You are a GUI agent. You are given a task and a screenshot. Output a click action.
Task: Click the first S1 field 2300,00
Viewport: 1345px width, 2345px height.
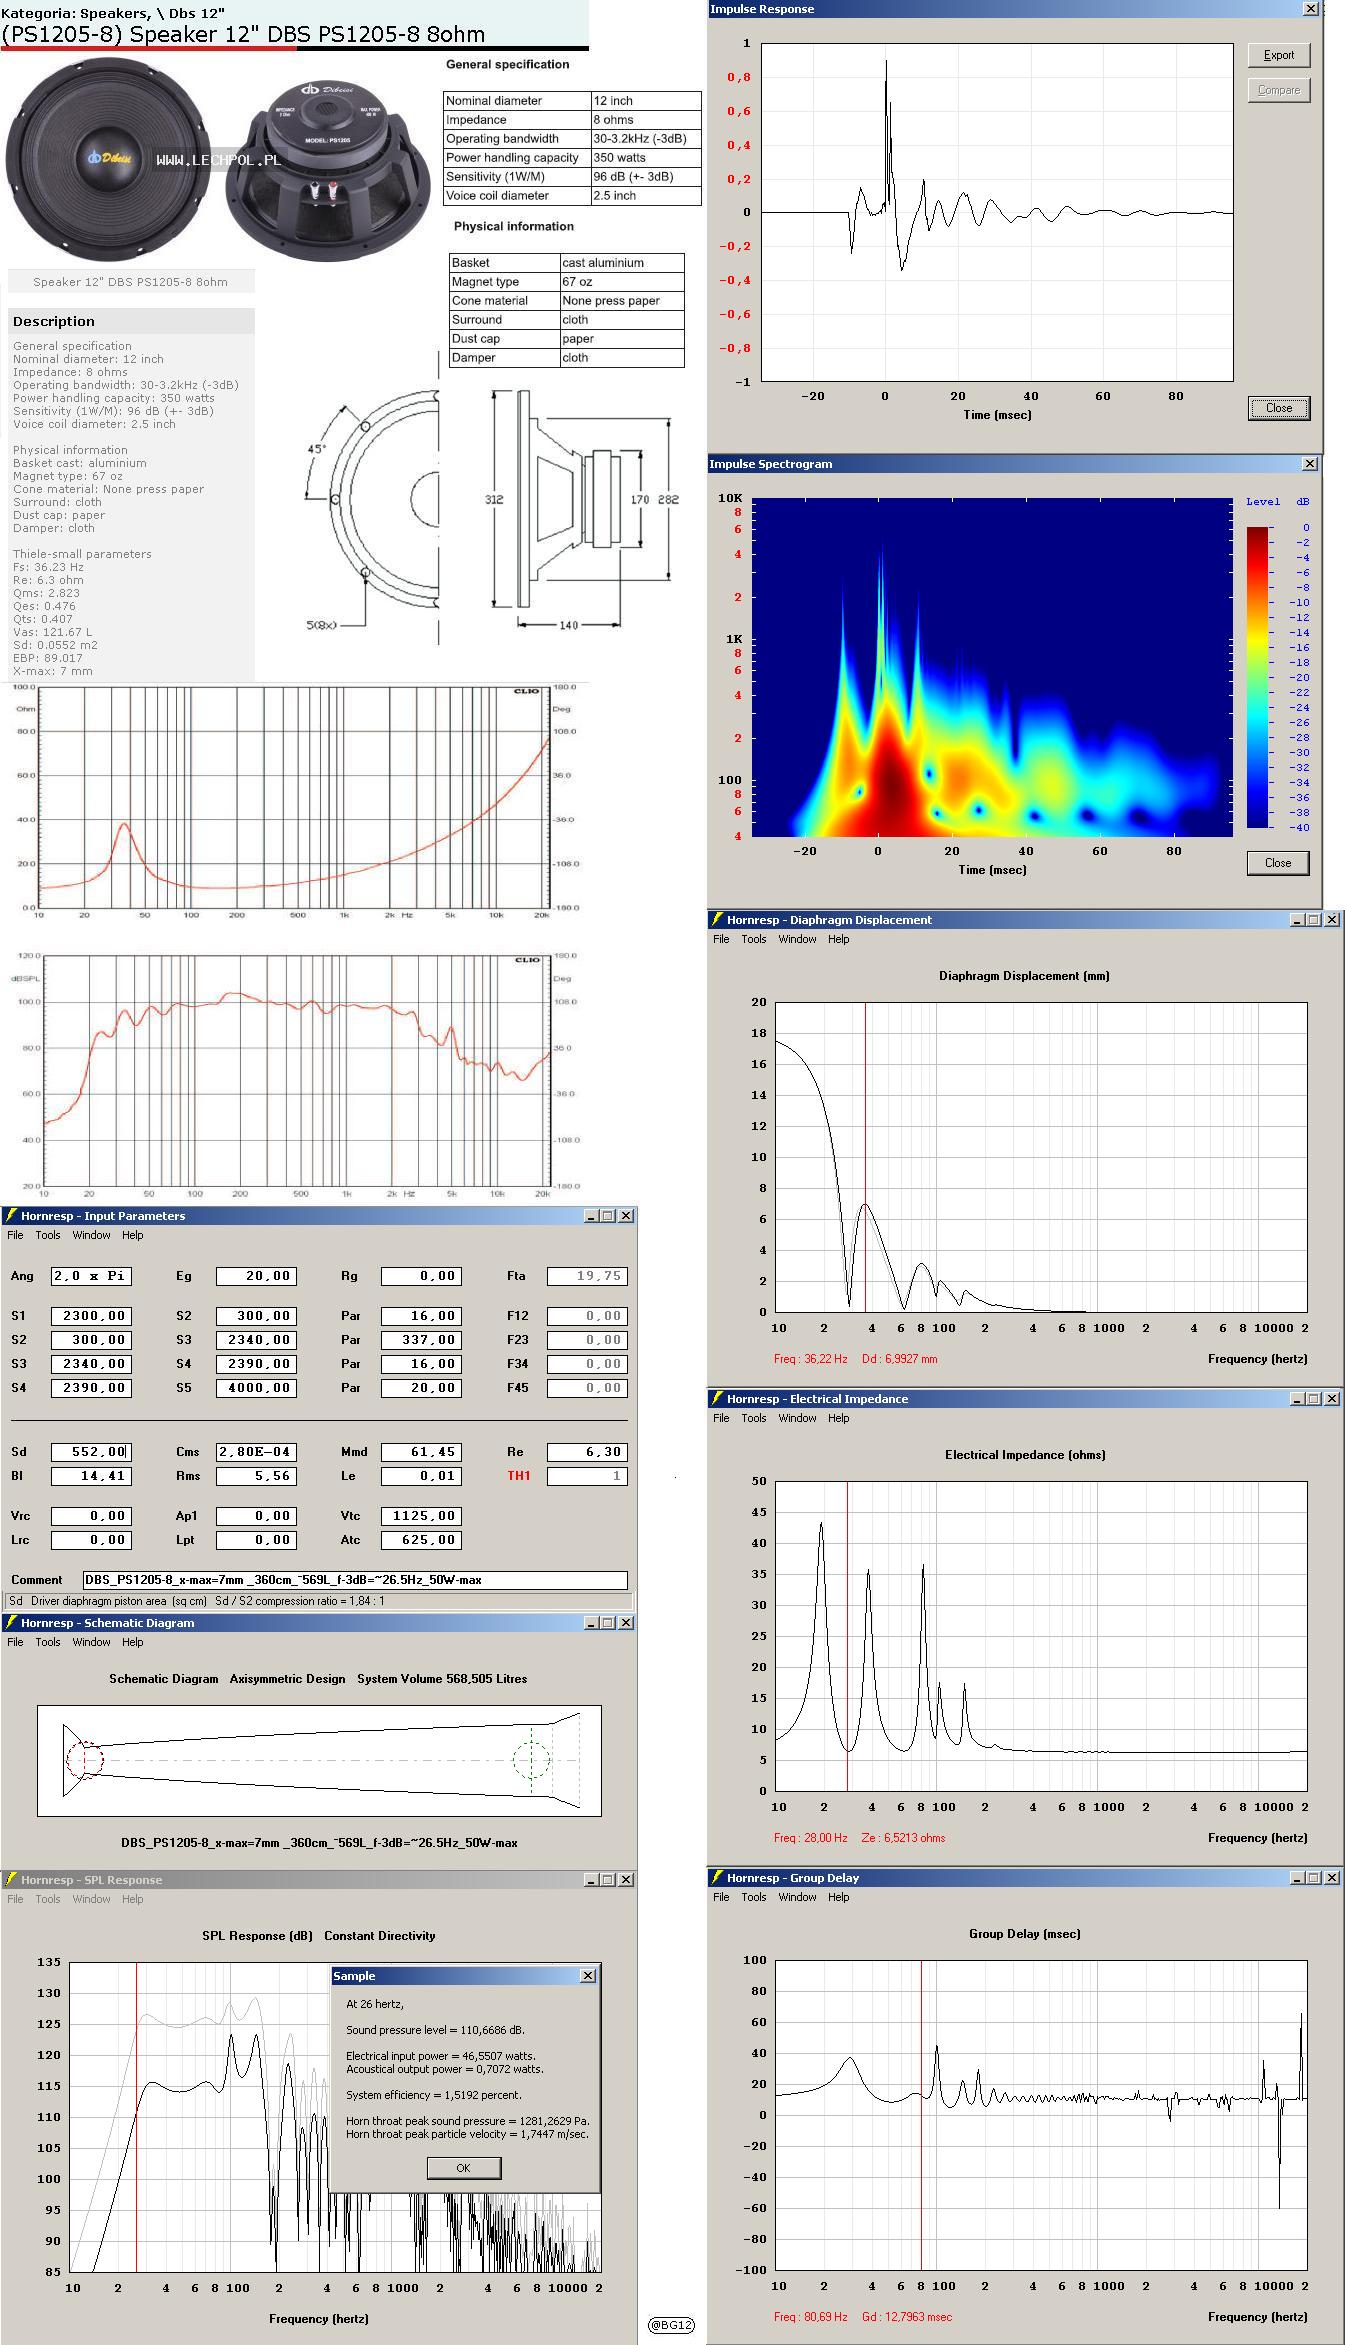pyautogui.click(x=91, y=1316)
